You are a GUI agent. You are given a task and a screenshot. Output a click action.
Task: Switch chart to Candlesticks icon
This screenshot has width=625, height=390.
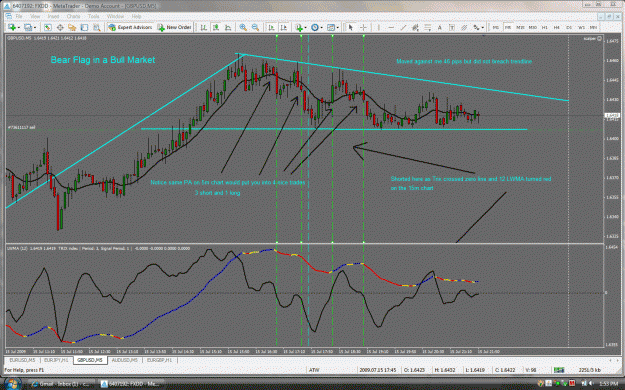click(216, 27)
